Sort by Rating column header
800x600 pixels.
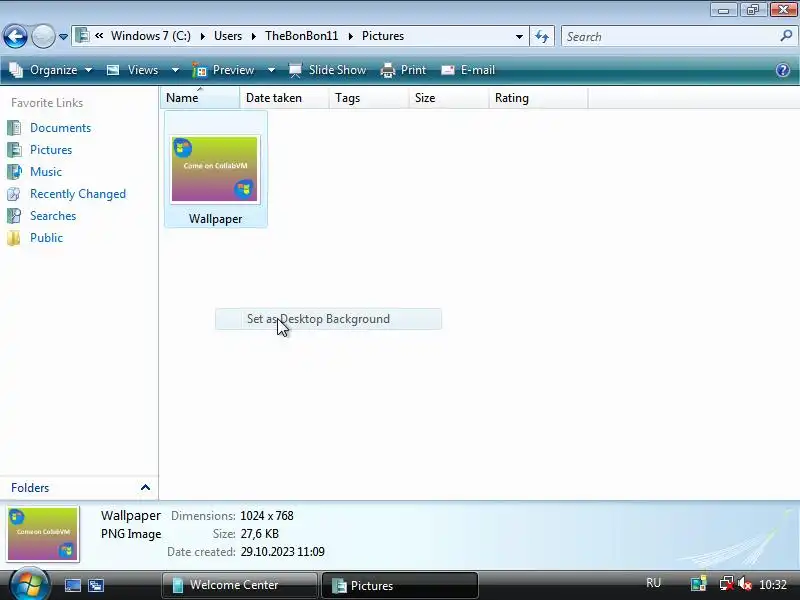pyautogui.click(x=538, y=98)
